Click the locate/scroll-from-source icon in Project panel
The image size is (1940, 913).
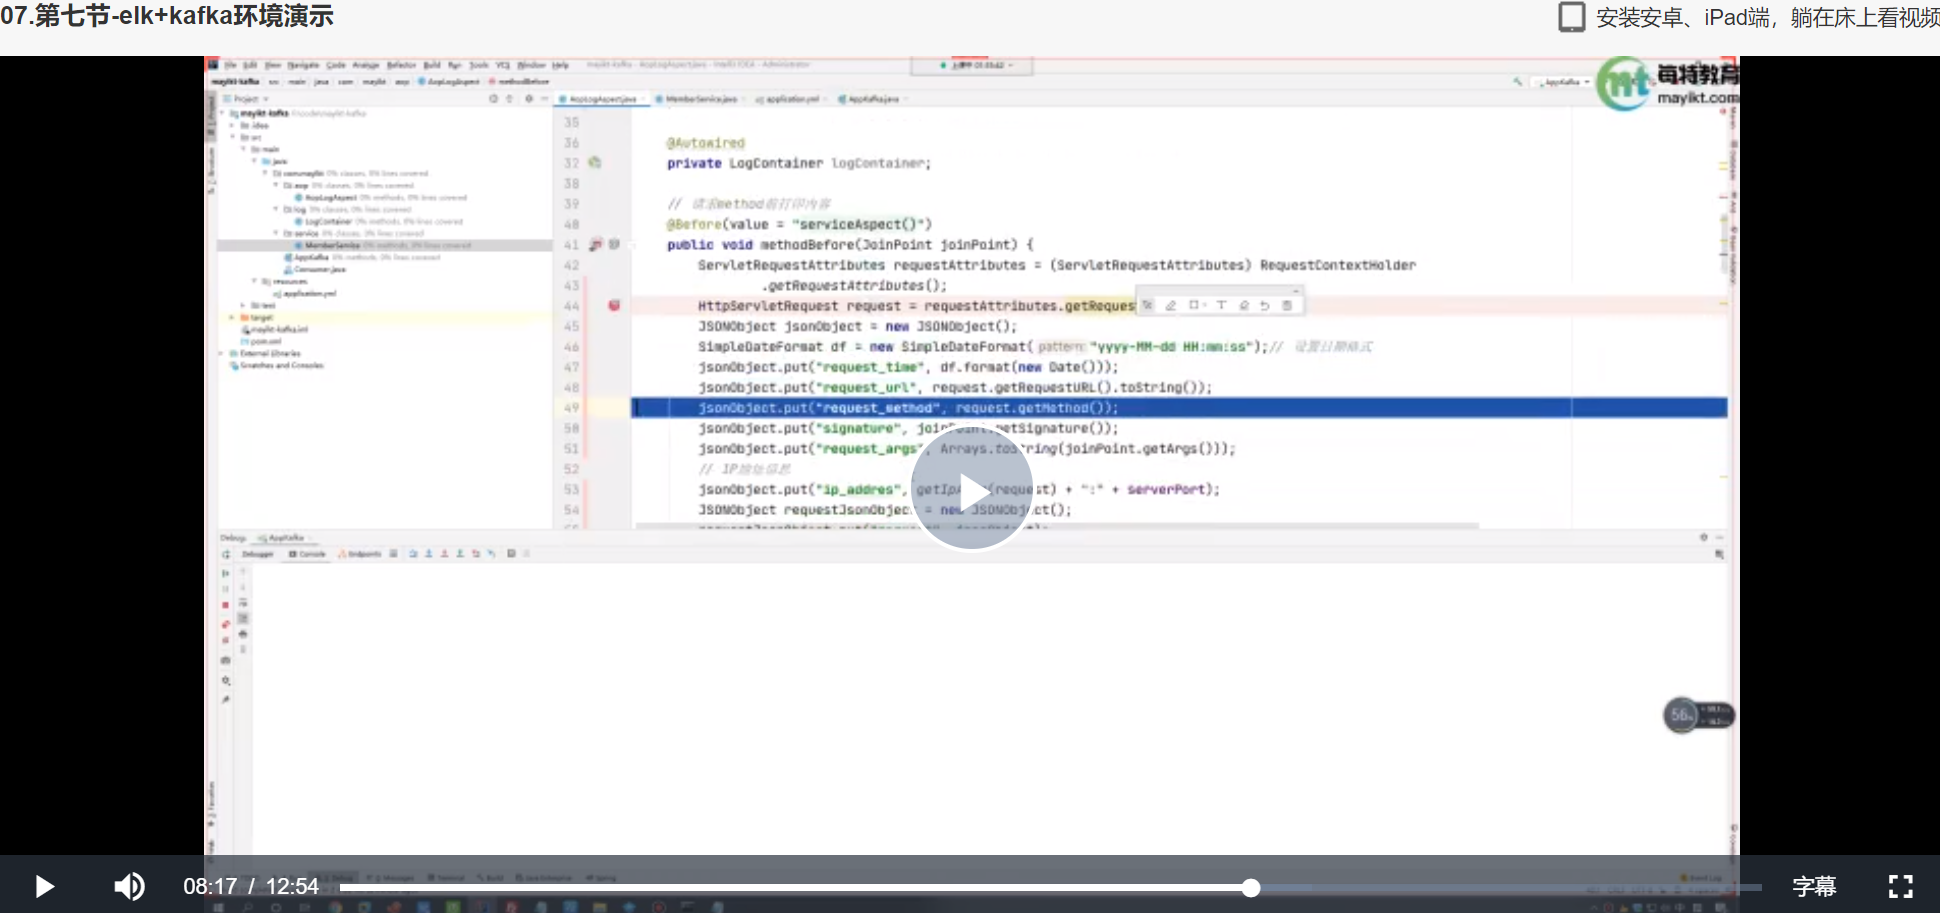tap(493, 99)
